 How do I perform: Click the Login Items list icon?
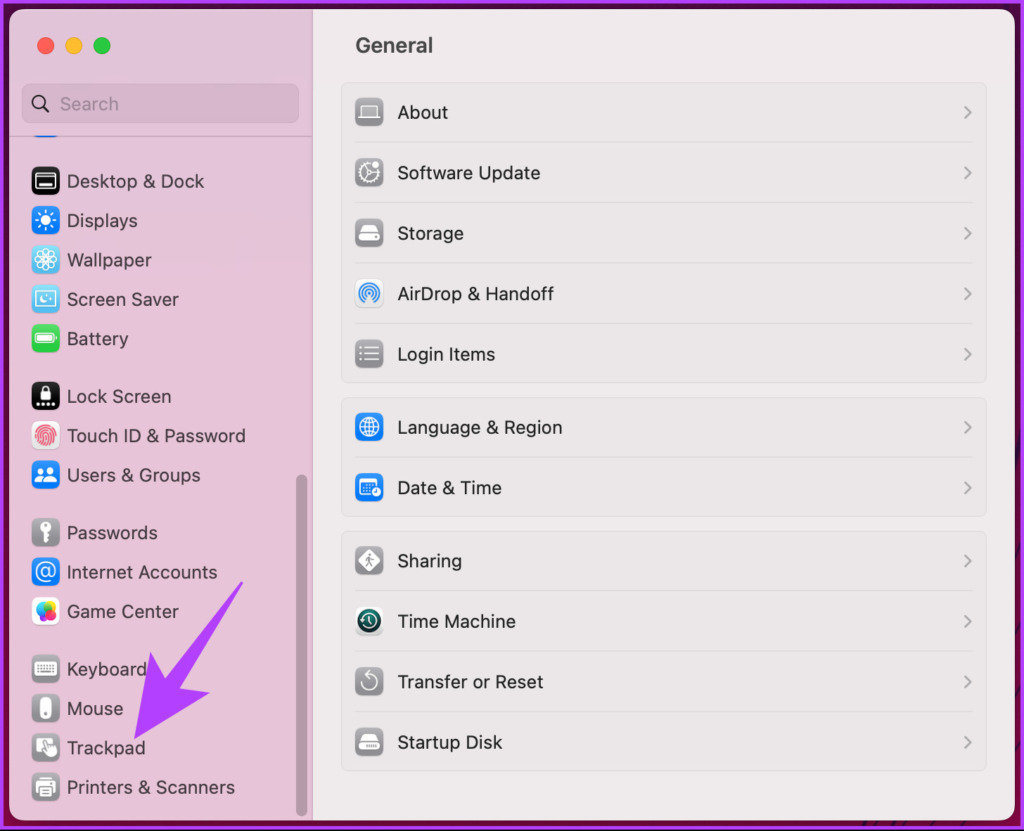(369, 354)
